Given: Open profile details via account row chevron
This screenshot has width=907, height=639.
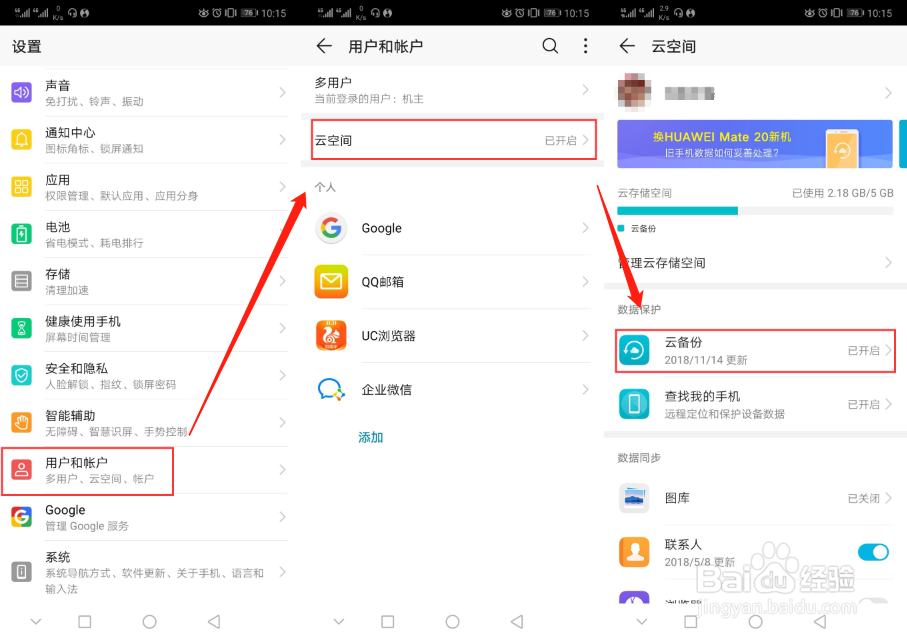Looking at the screenshot, I should tap(888, 93).
